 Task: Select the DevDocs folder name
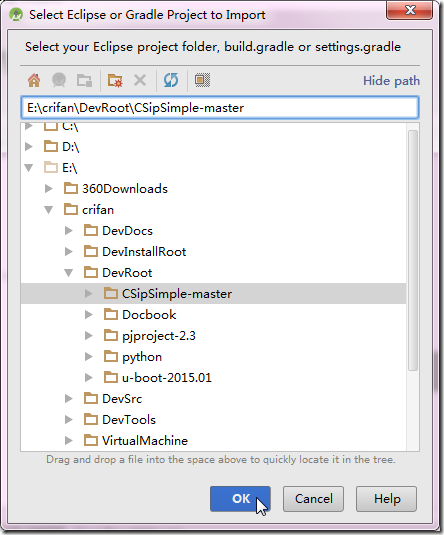(x=127, y=231)
